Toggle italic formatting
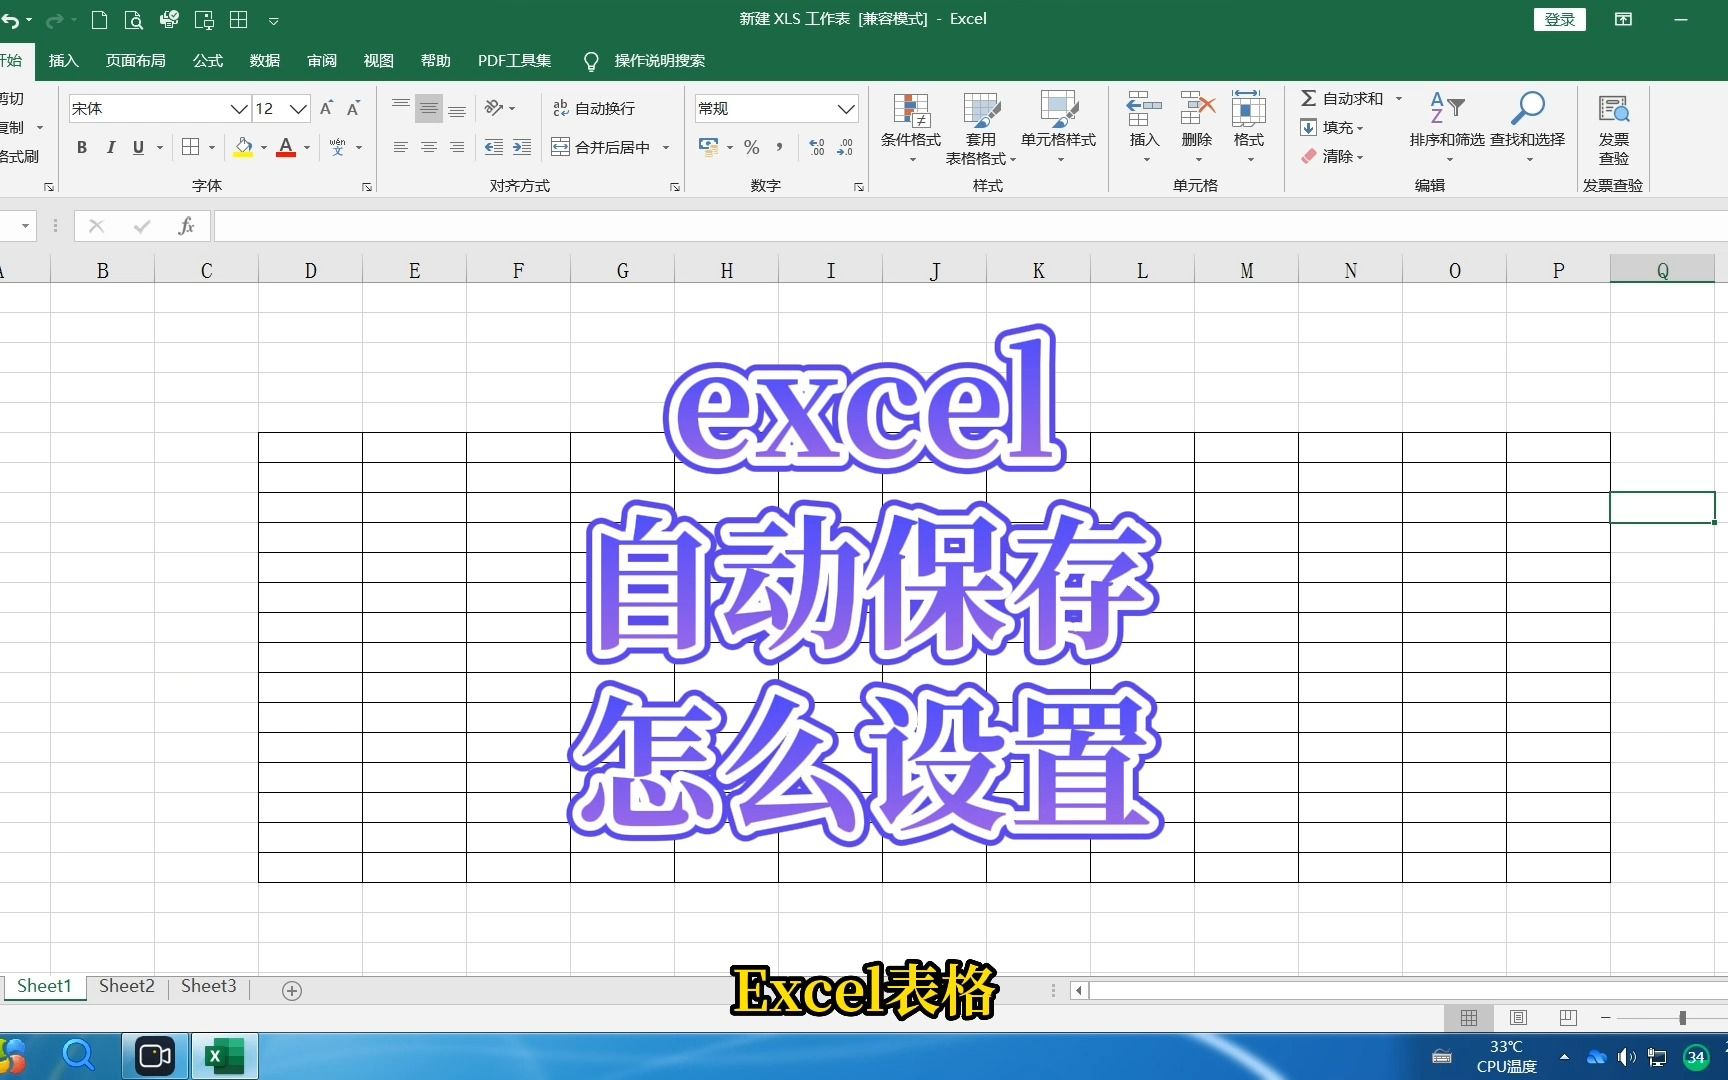The height and width of the screenshot is (1080, 1728). tap(111, 147)
